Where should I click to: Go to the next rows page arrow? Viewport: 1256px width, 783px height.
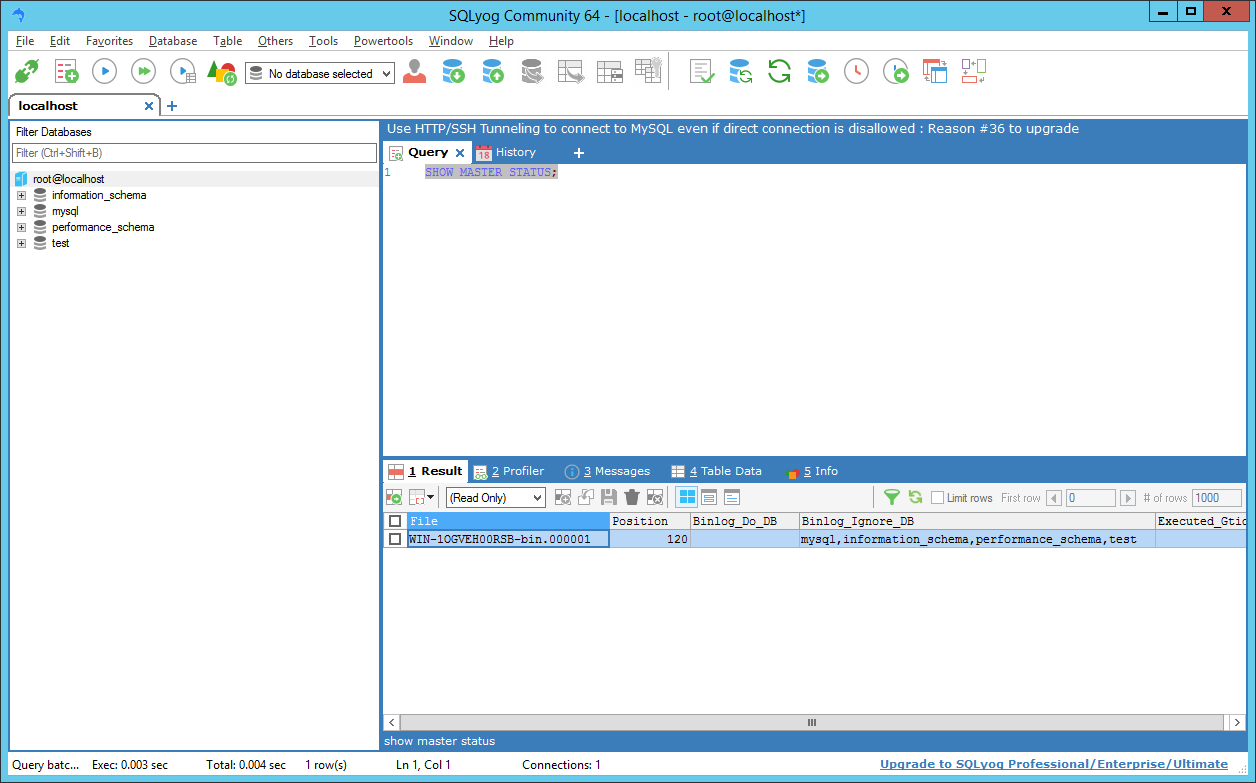click(x=1128, y=498)
